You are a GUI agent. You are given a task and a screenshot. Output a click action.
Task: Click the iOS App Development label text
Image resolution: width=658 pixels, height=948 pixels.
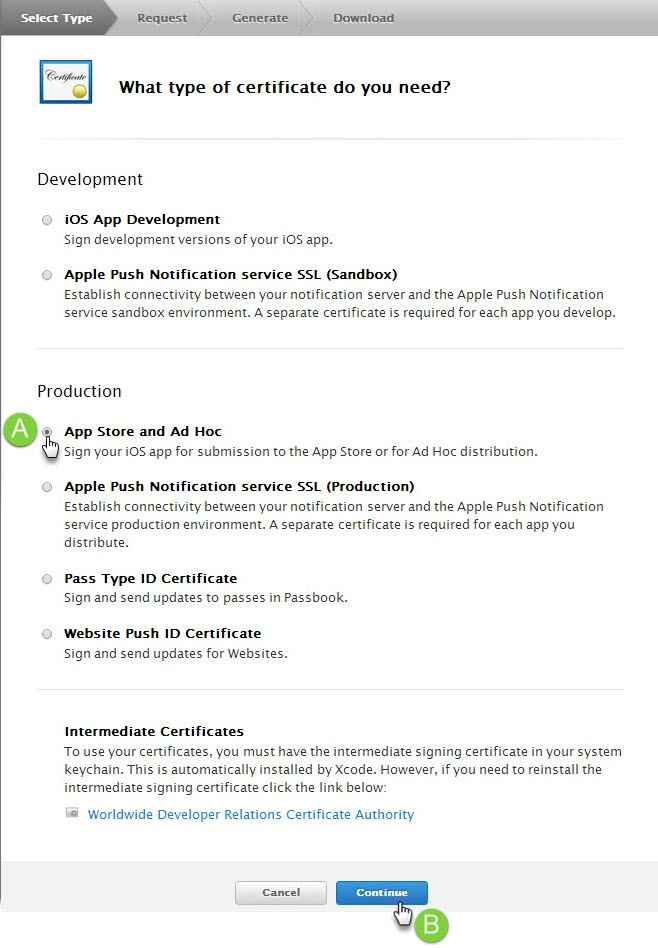(x=142, y=220)
